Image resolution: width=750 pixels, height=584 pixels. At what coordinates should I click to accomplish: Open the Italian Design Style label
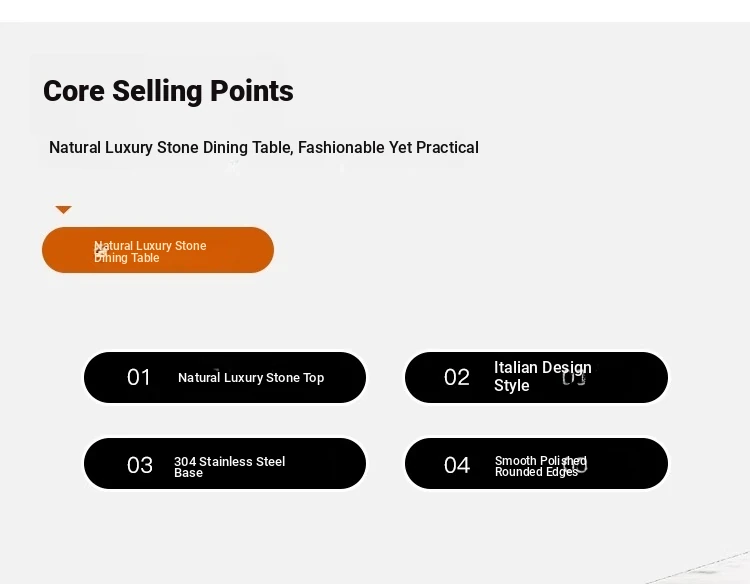click(x=543, y=376)
